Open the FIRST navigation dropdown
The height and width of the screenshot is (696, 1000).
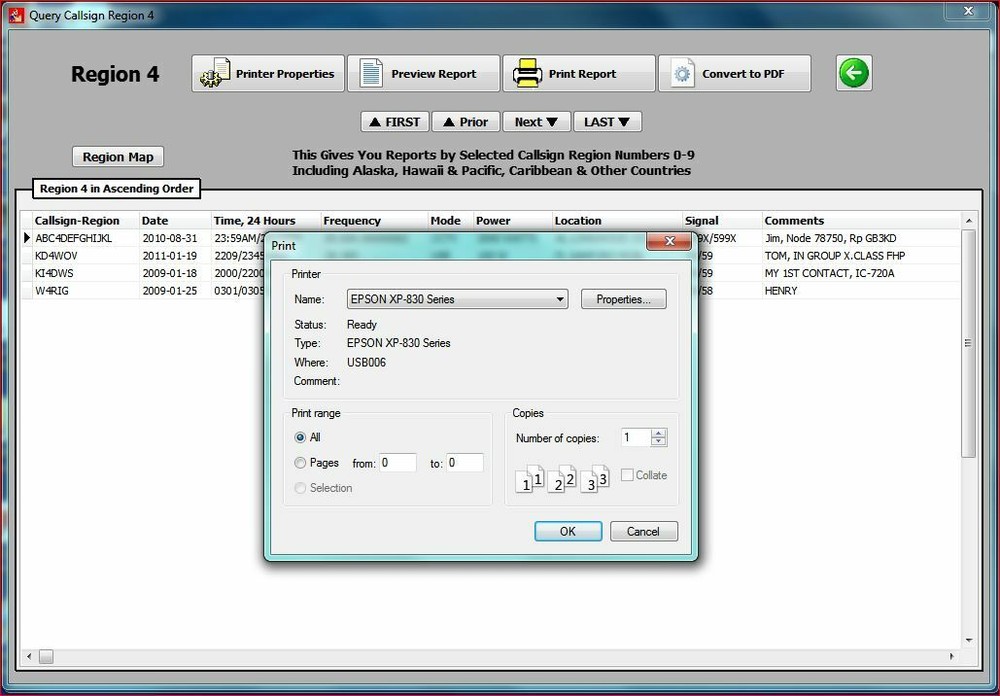(x=394, y=121)
